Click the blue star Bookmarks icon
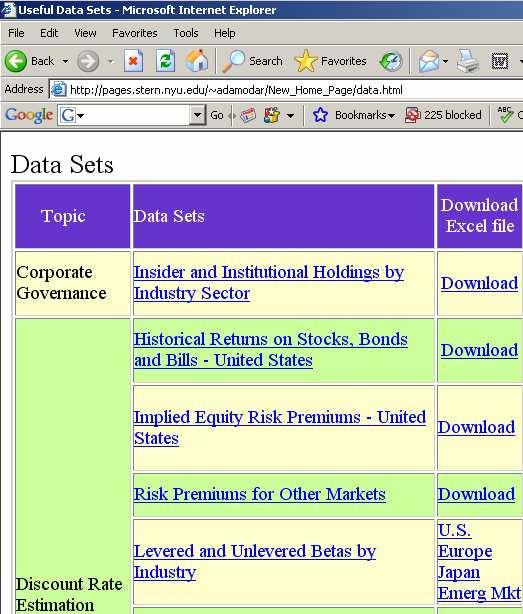This screenshot has height=614, width=523. pyautogui.click(x=320, y=115)
